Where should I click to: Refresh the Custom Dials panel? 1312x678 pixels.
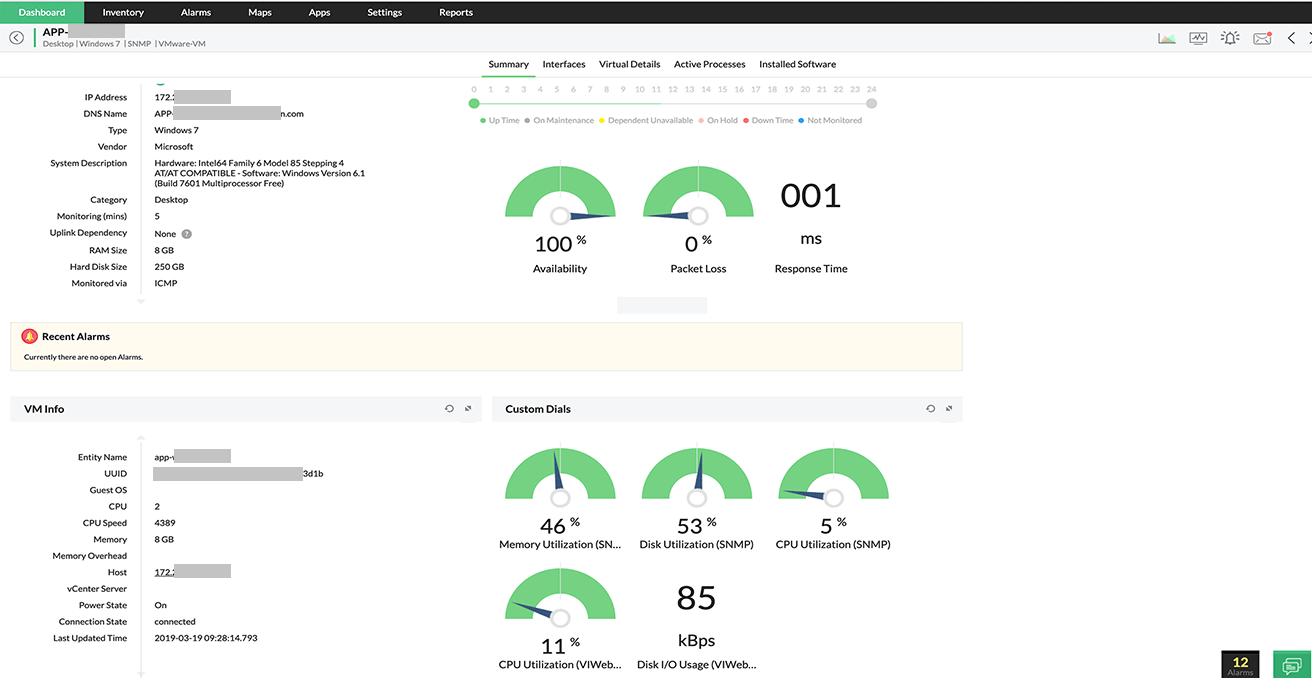point(931,408)
